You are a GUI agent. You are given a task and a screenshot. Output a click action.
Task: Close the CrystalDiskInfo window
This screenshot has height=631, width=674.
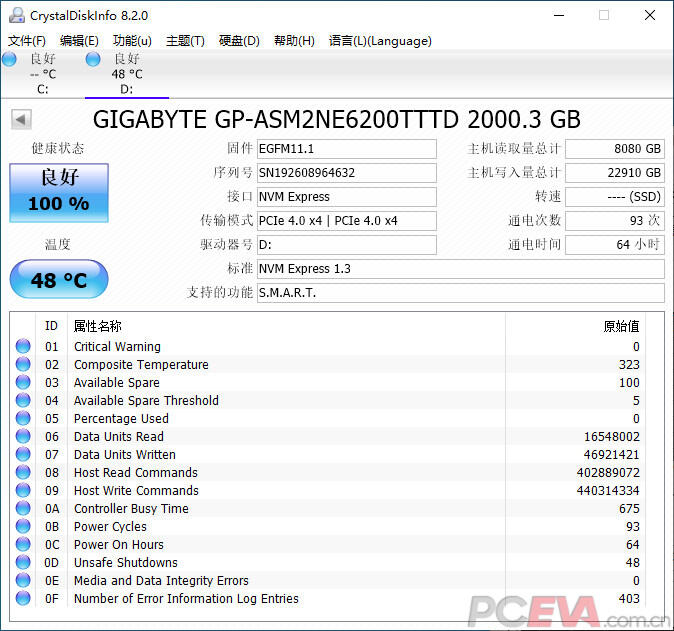point(650,15)
